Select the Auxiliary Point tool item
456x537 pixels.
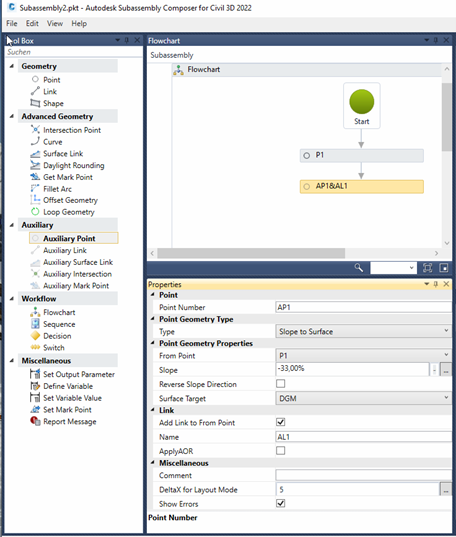click(x=74, y=238)
